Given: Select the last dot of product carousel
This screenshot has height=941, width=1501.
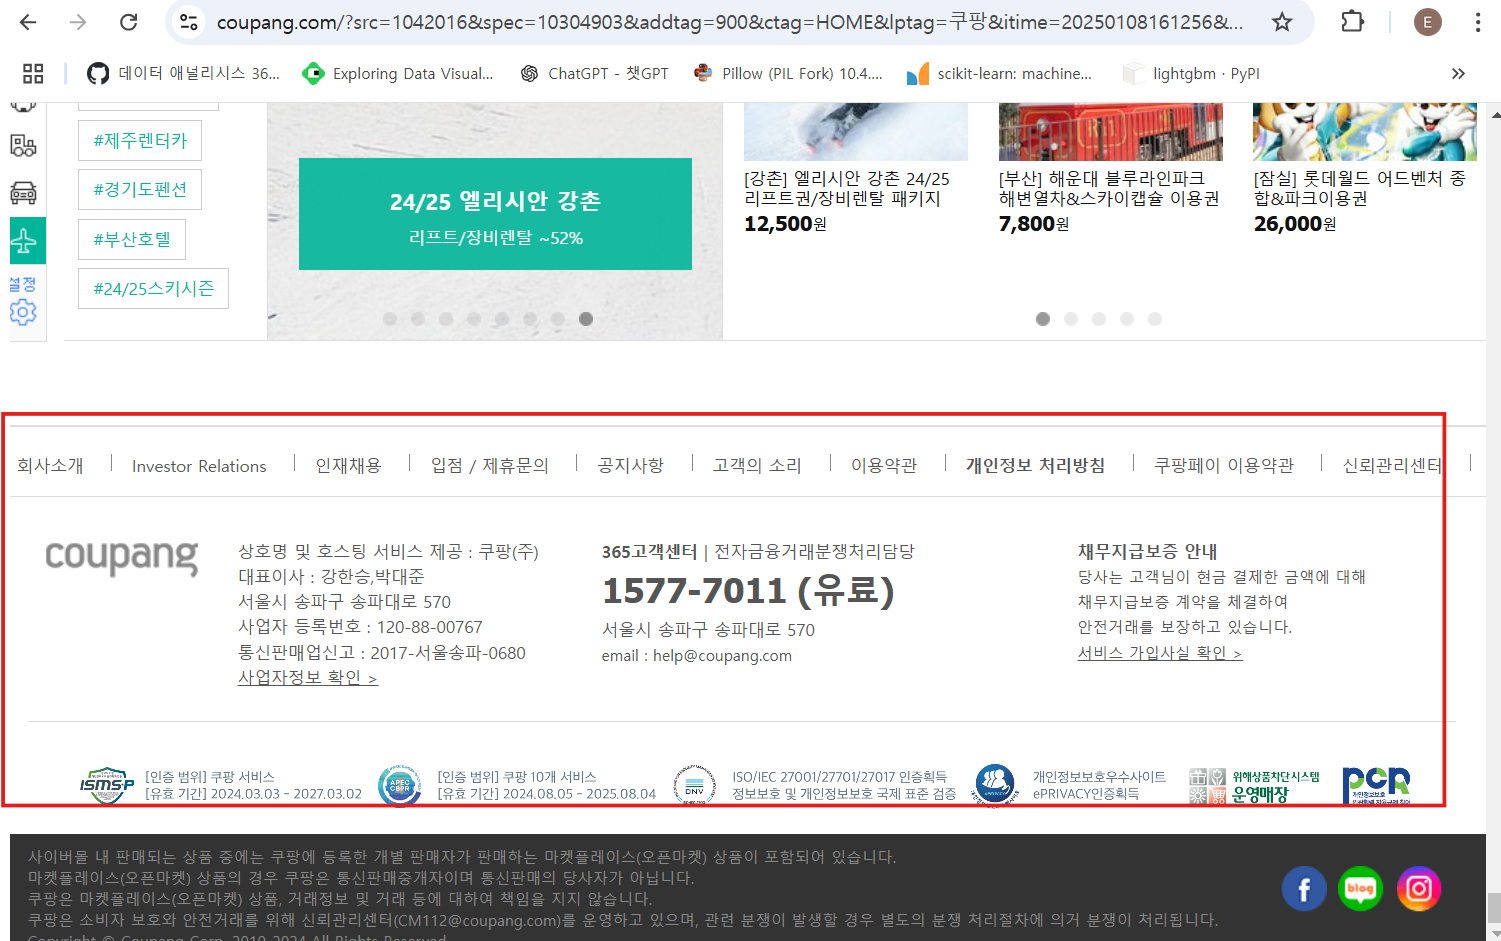Looking at the screenshot, I should [x=1155, y=319].
